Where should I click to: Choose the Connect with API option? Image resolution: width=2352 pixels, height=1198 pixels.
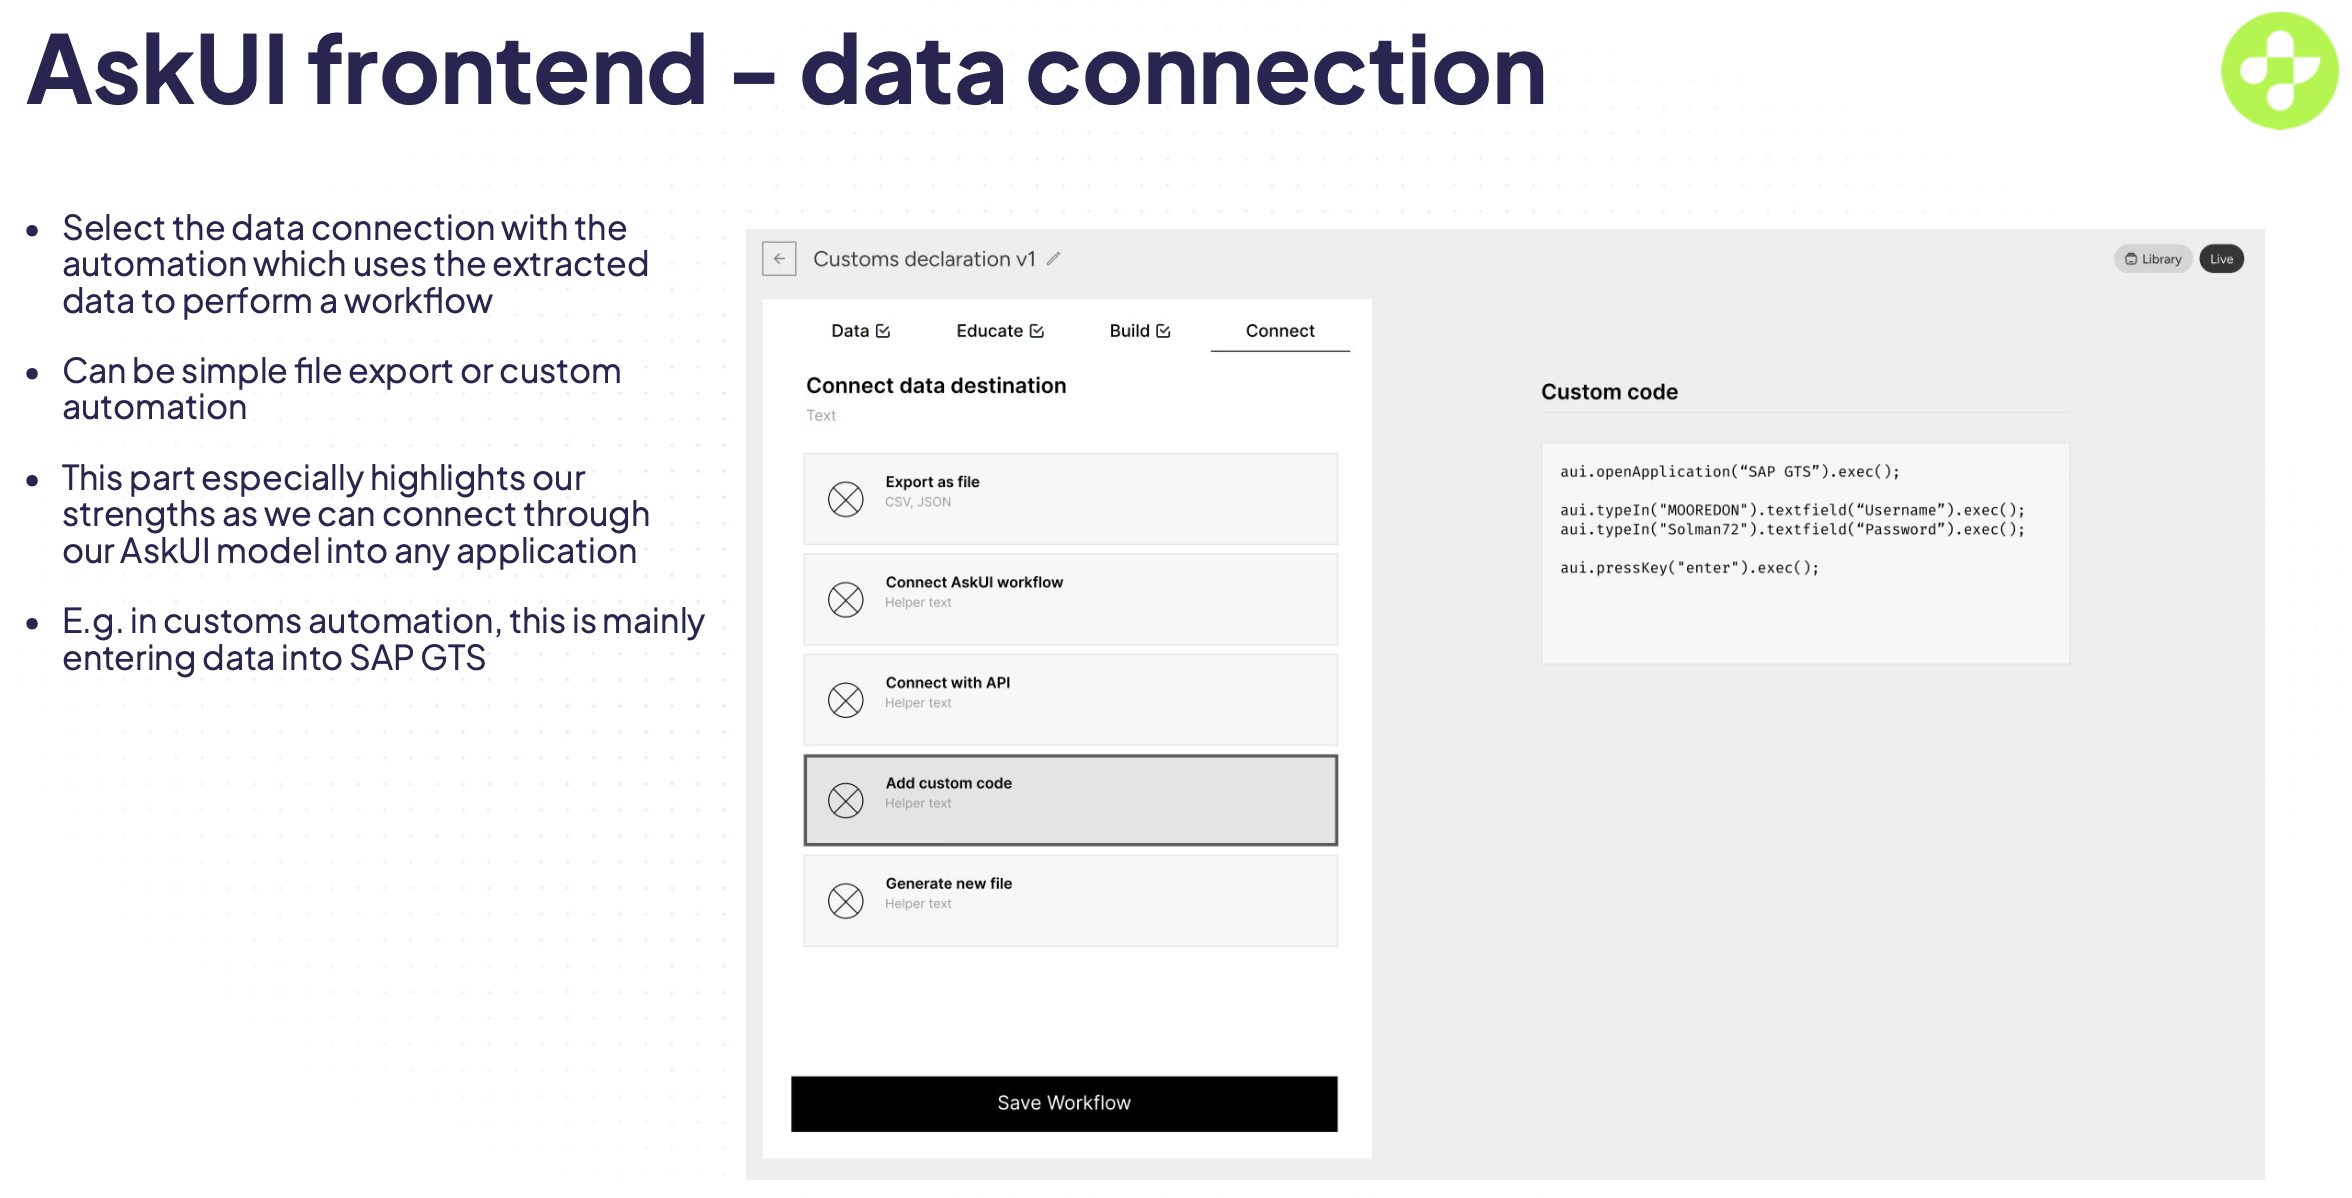point(1070,700)
